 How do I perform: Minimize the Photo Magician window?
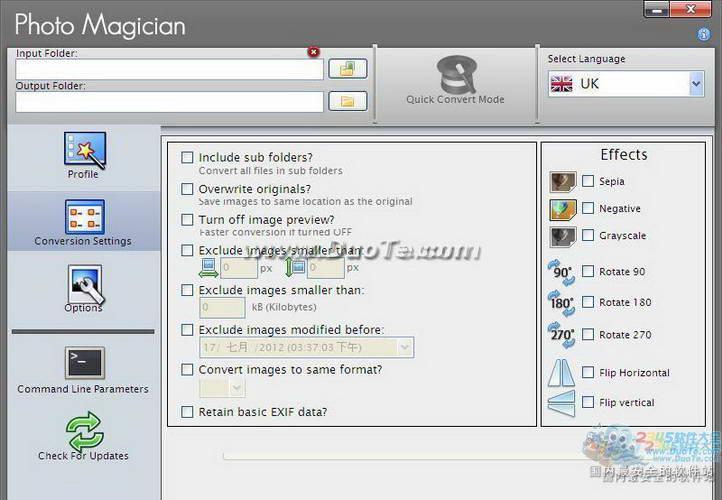pyautogui.click(x=657, y=9)
